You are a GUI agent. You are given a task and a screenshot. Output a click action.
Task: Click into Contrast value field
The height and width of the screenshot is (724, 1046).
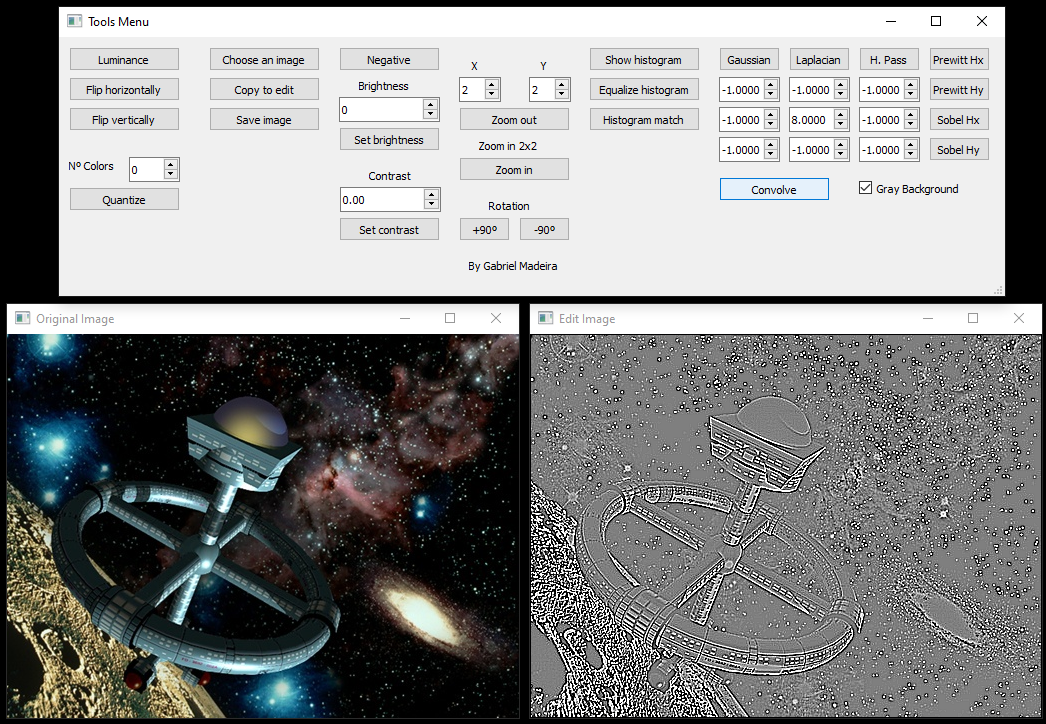tap(382, 200)
